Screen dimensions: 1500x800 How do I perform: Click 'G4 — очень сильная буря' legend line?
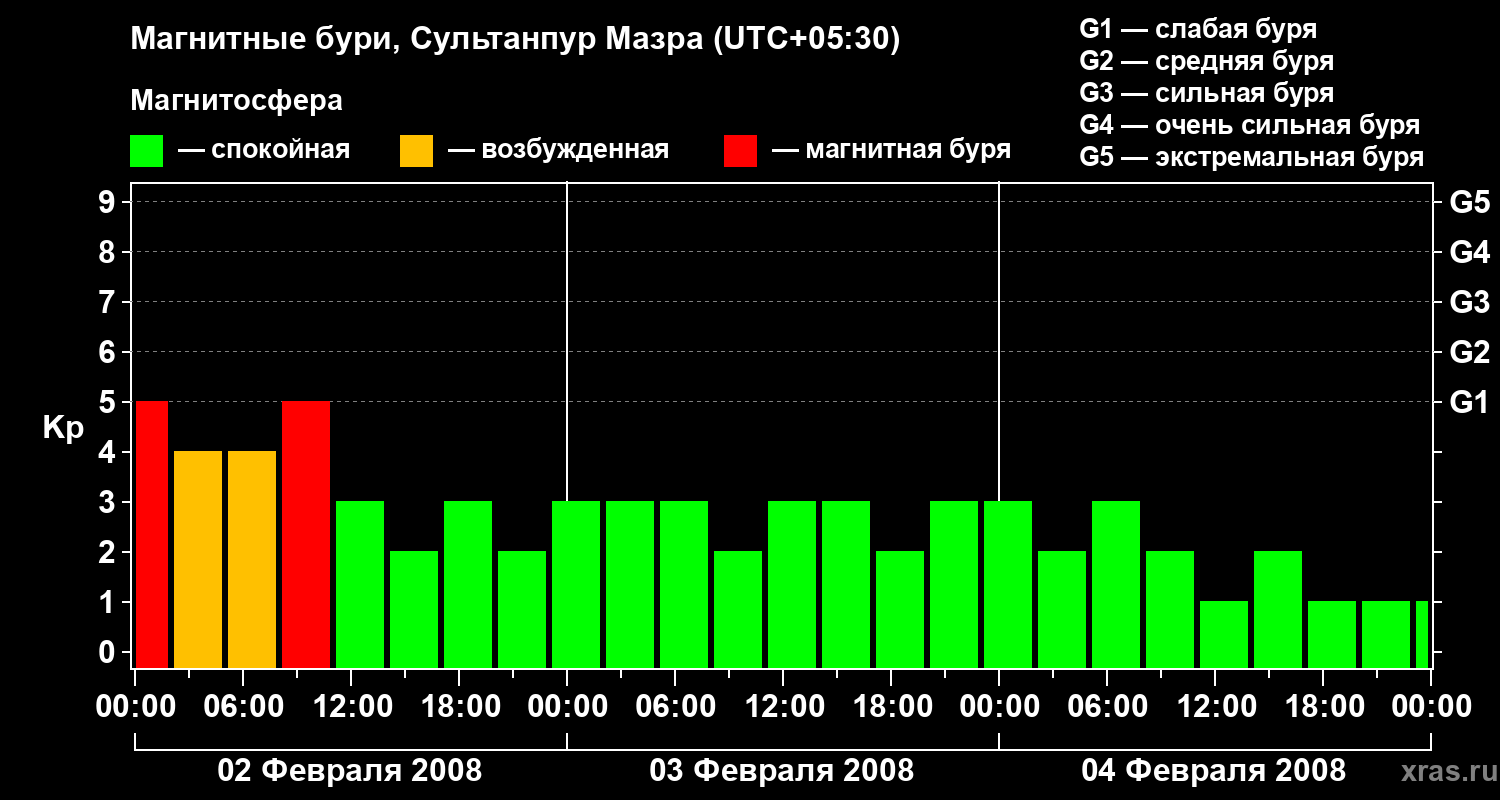[x=1250, y=125]
